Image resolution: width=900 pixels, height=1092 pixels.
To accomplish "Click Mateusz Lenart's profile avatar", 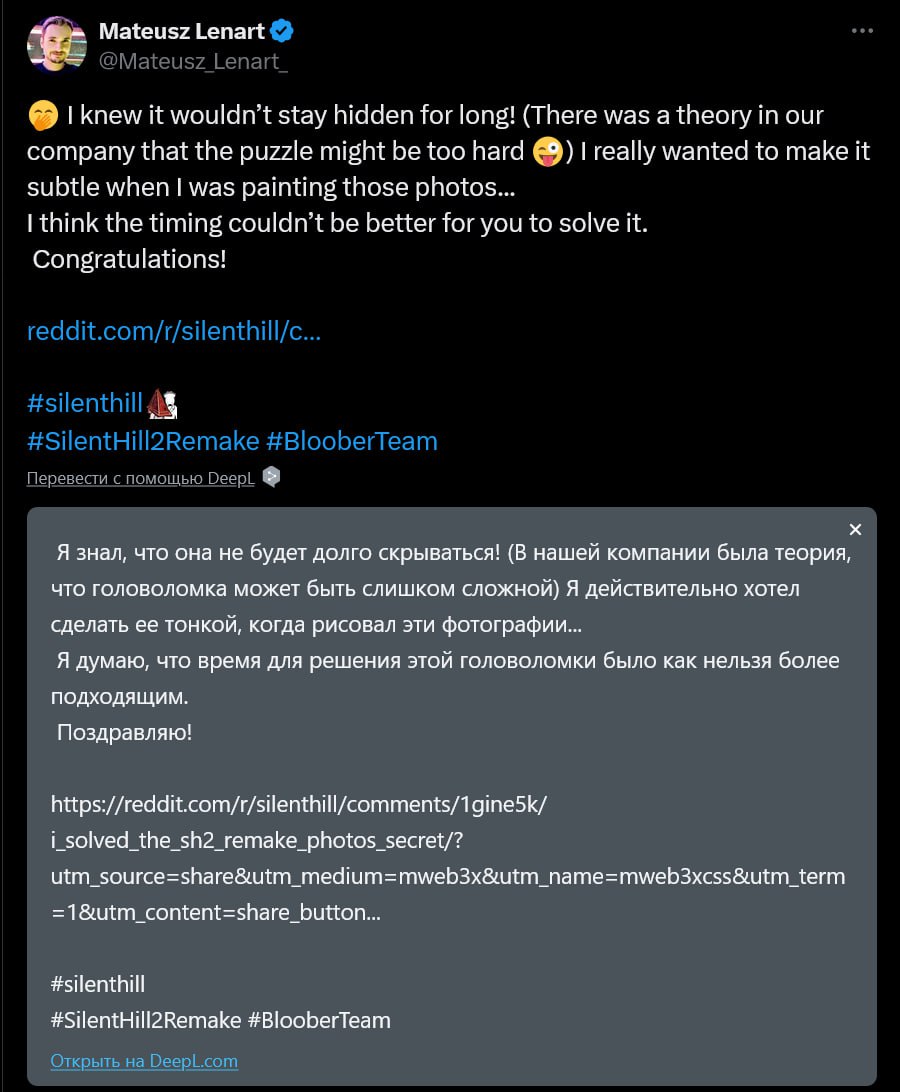I will tap(57, 44).
